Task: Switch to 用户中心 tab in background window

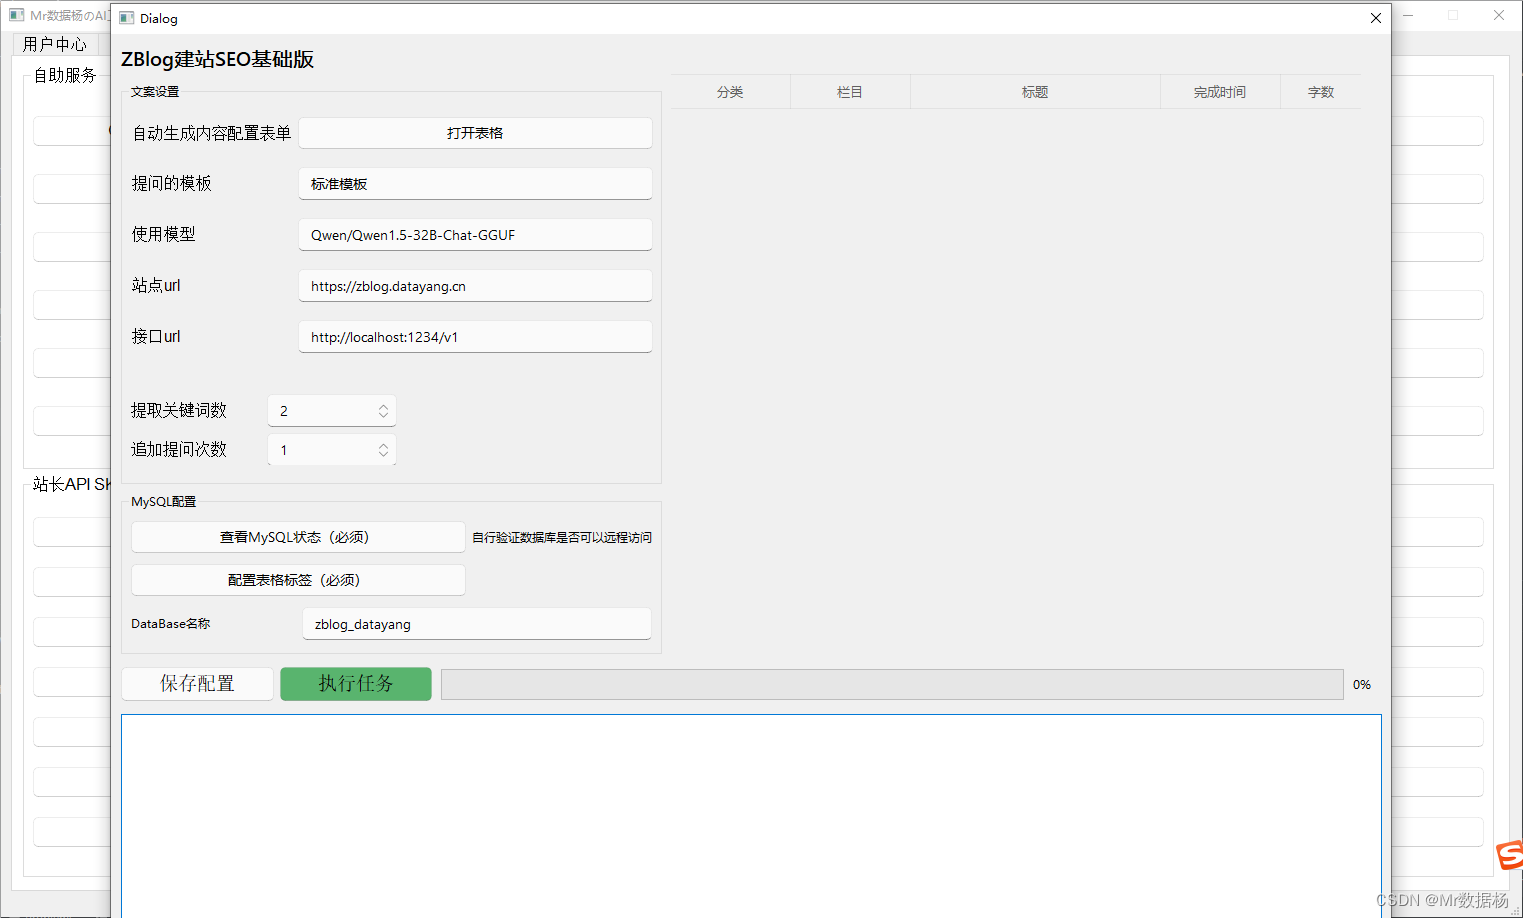Action: tap(55, 44)
